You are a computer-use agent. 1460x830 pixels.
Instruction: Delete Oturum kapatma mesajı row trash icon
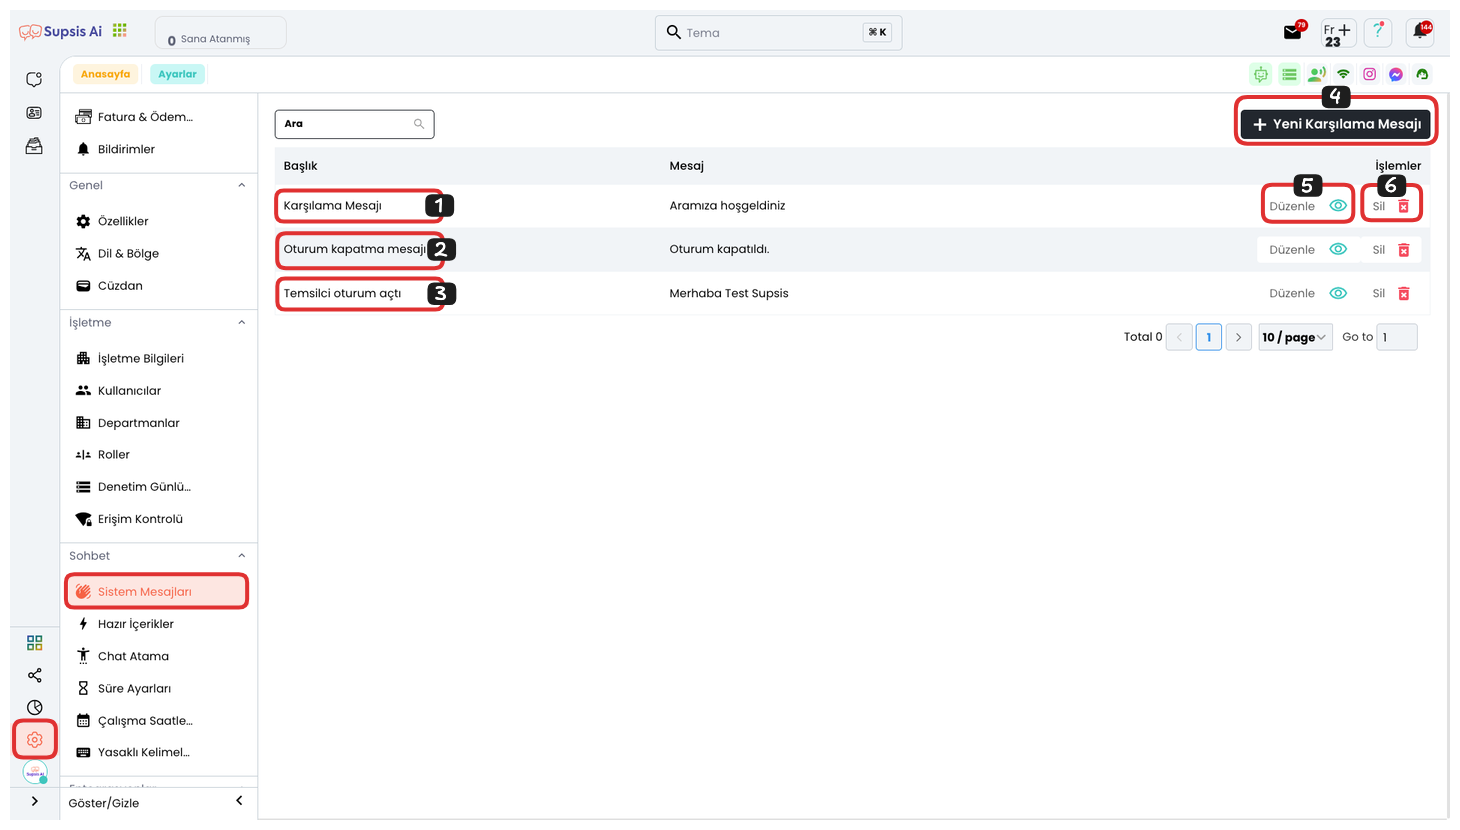click(1403, 250)
